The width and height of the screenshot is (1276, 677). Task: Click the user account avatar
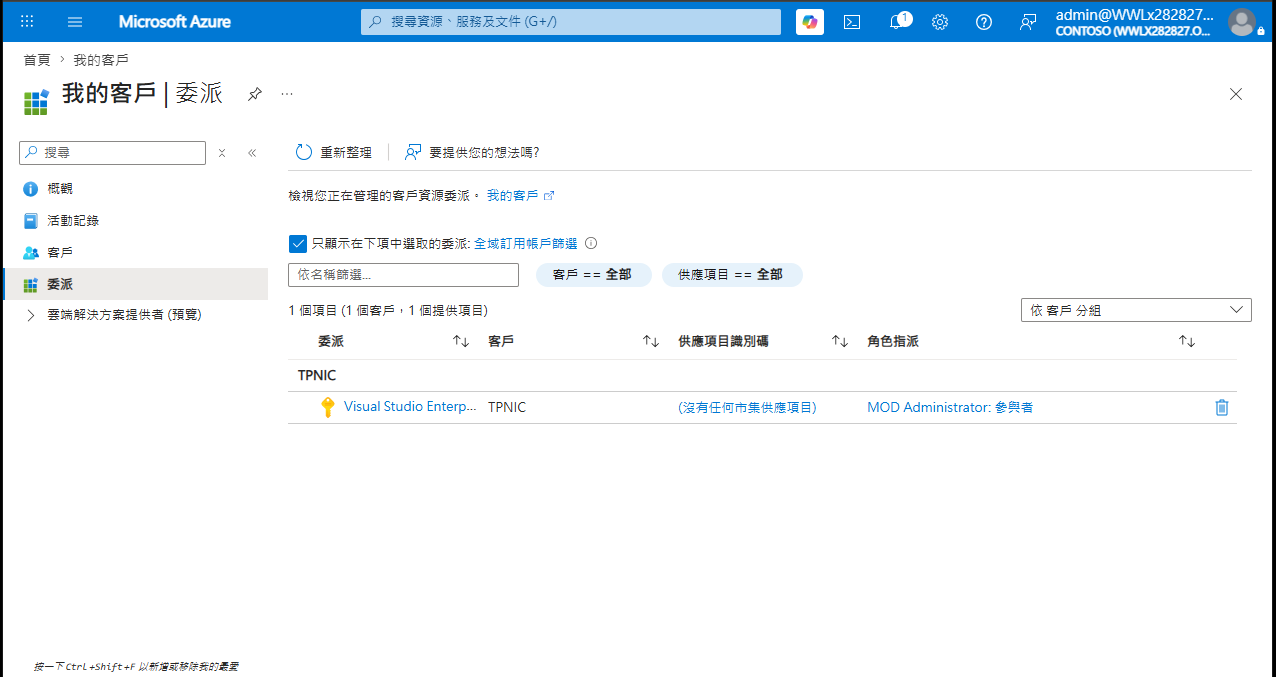point(1241,21)
